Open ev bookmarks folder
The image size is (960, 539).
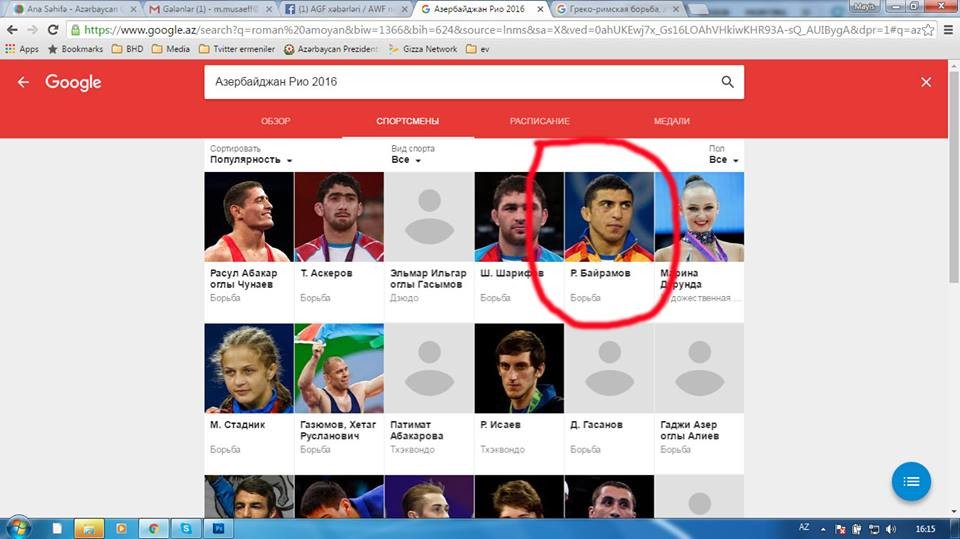tap(478, 49)
